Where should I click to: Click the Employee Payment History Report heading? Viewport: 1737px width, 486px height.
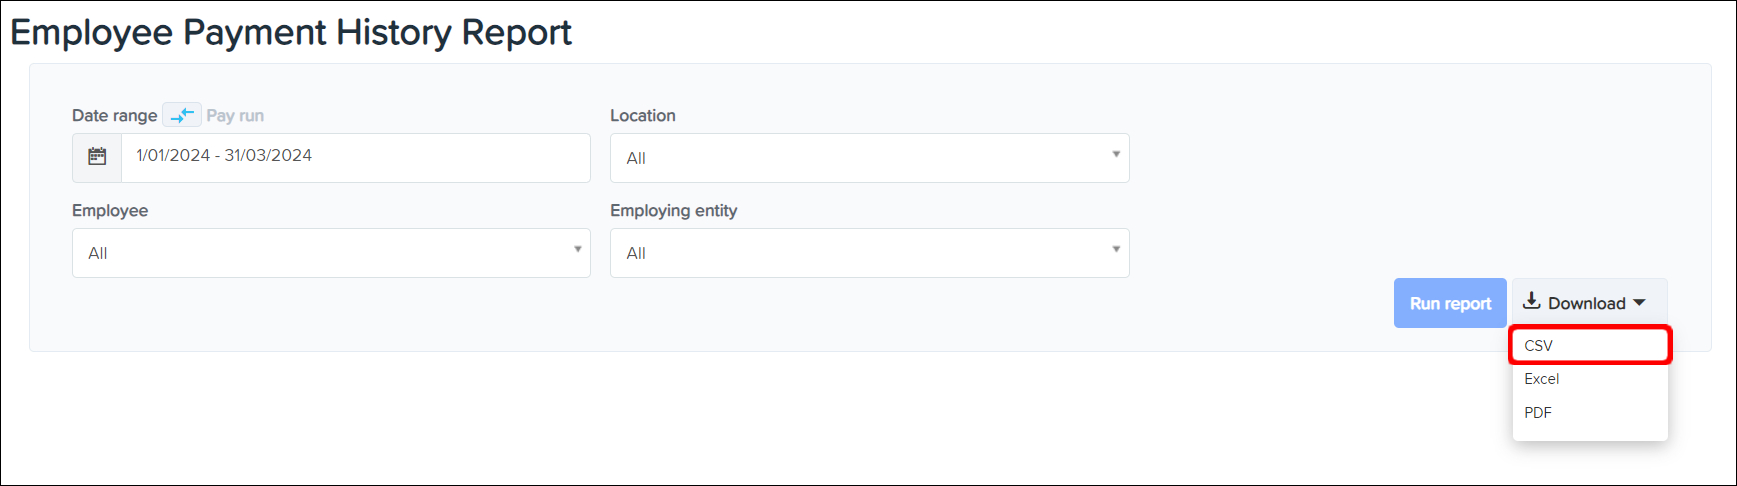[291, 33]
